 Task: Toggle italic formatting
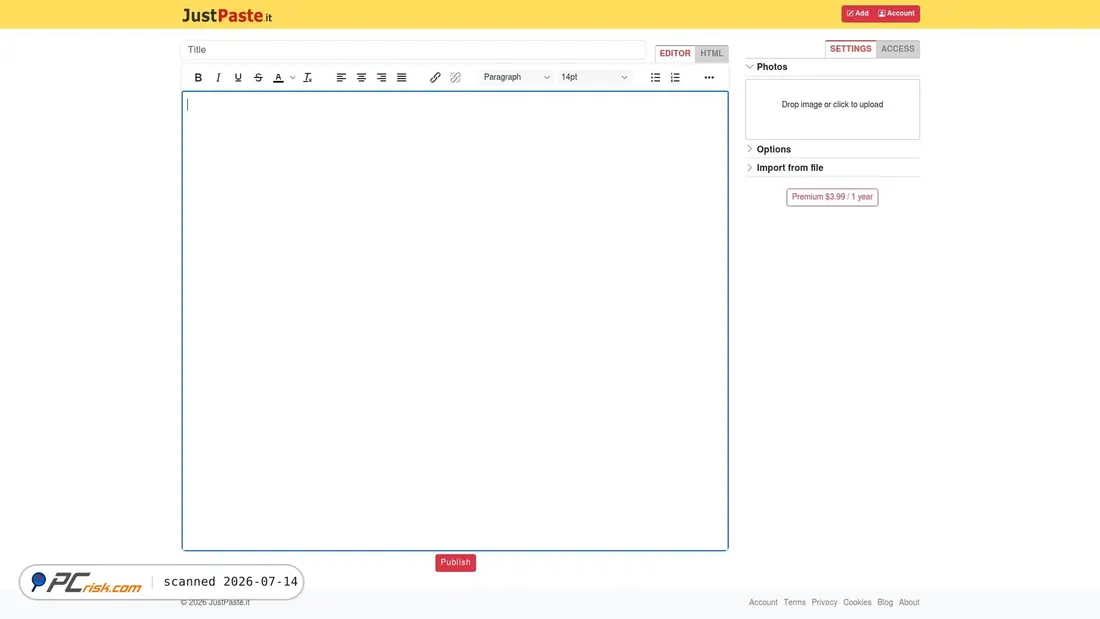click(x=218, y=77)
